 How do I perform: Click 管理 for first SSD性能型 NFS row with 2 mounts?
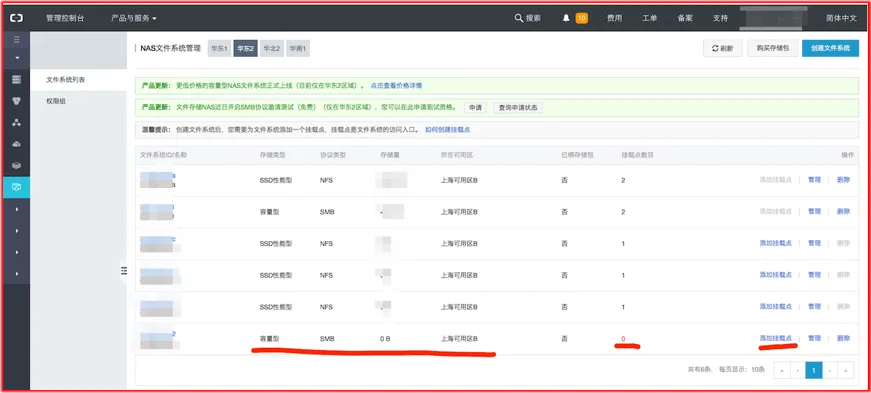coord(814,180)
